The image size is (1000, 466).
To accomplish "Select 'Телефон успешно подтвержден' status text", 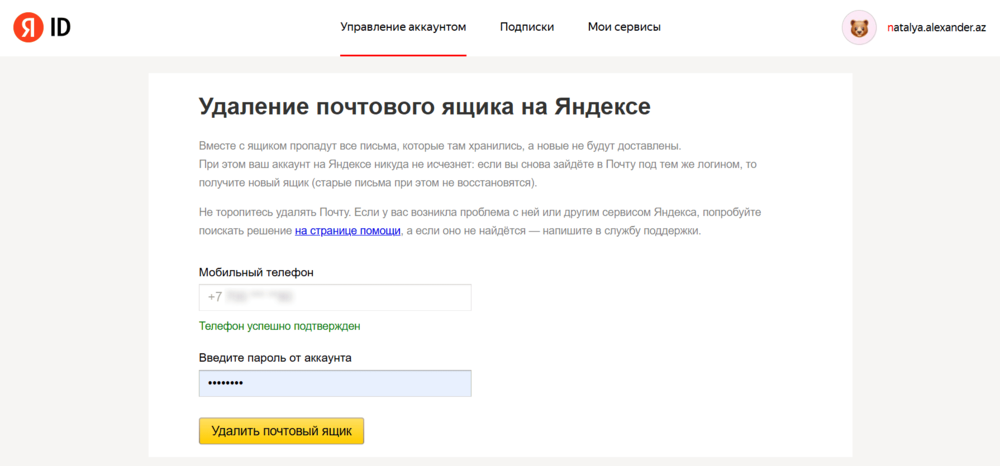I will [280, 326].
